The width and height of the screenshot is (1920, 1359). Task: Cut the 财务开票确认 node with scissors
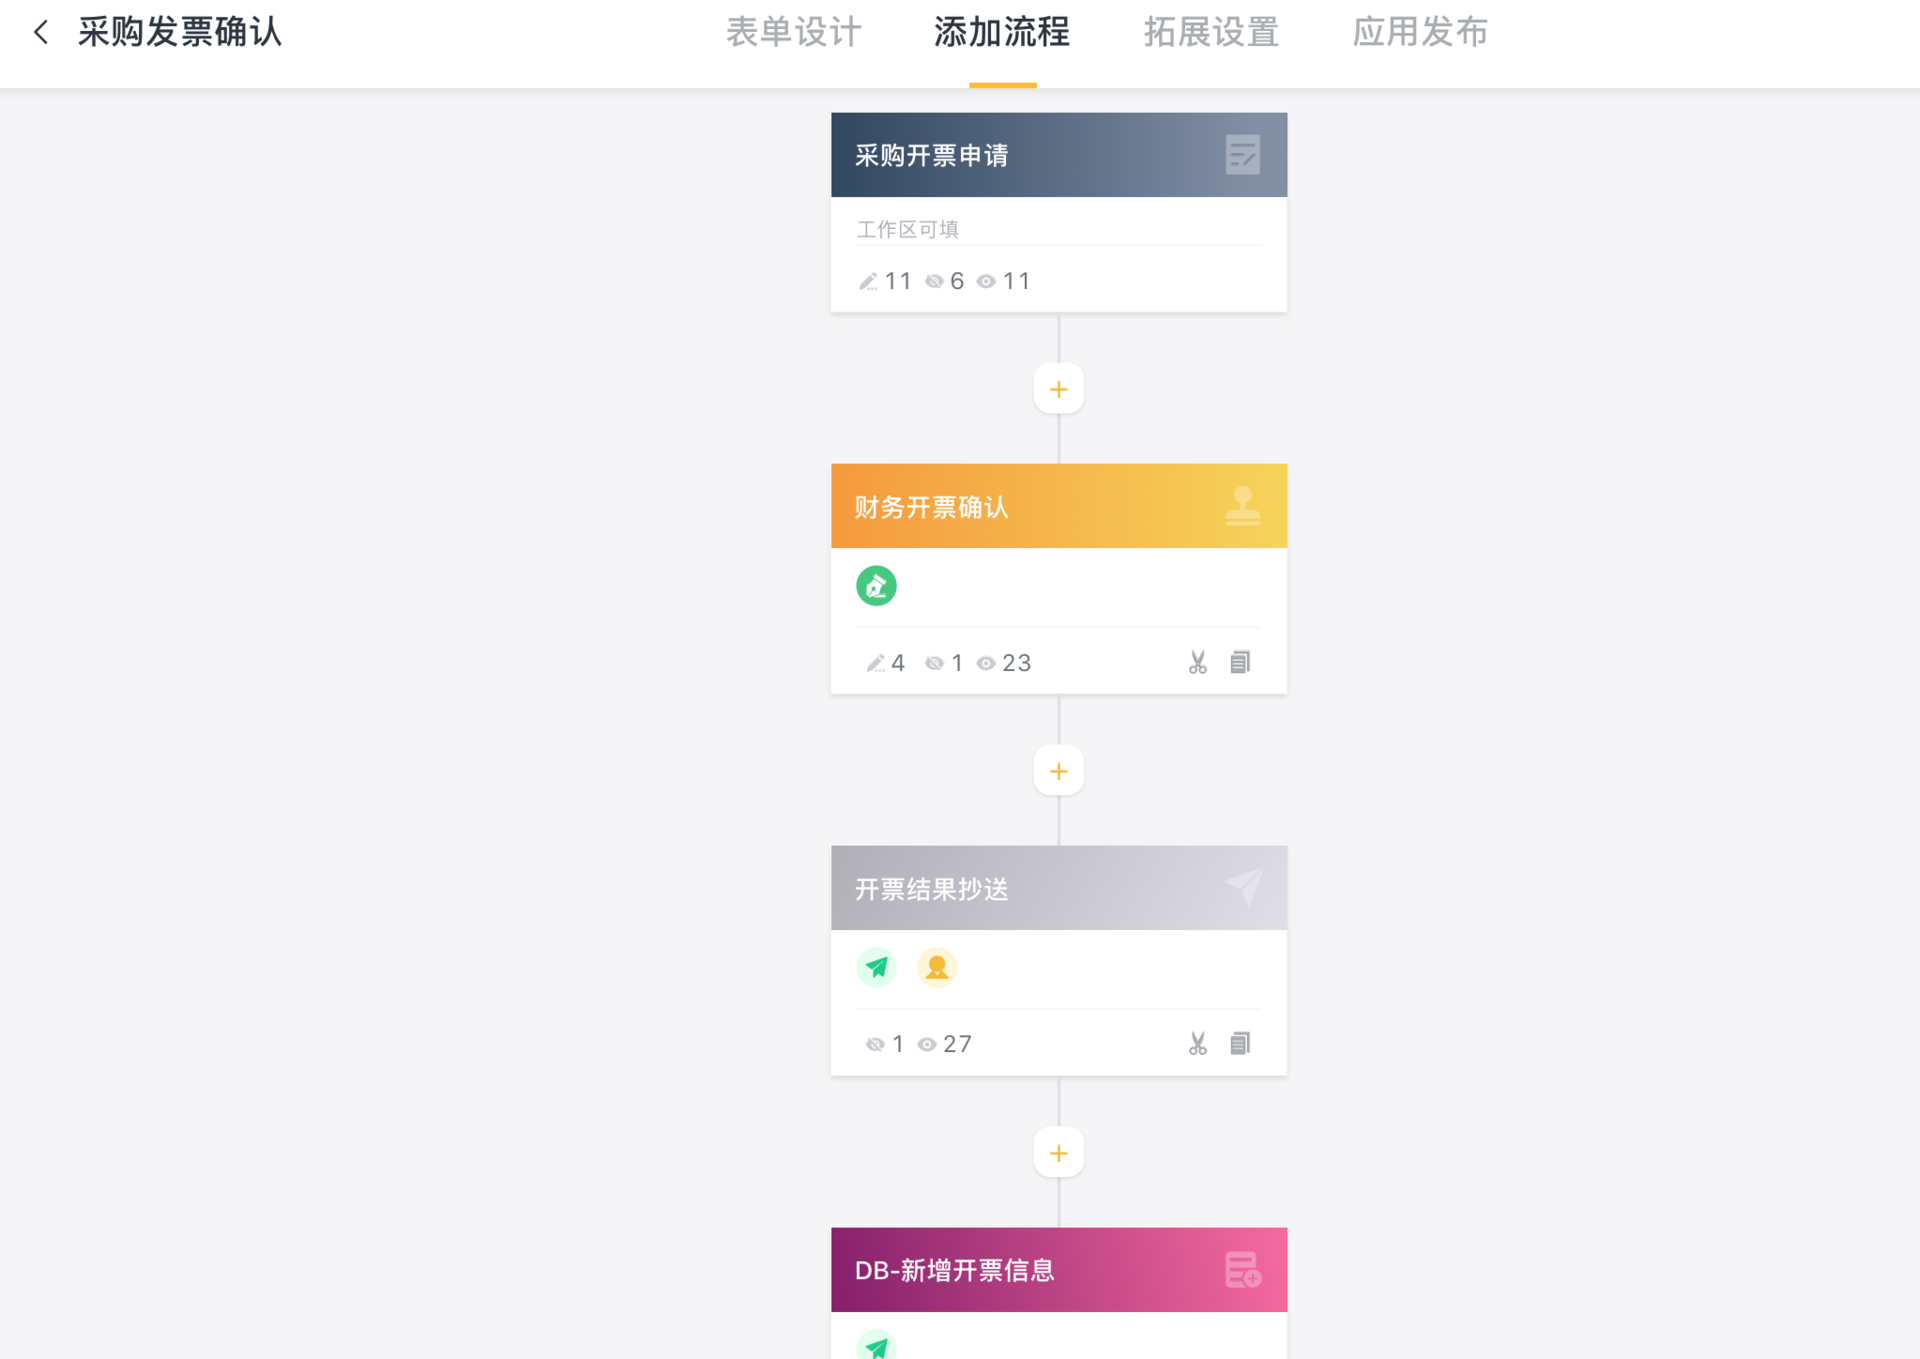tap(1197, 662)
